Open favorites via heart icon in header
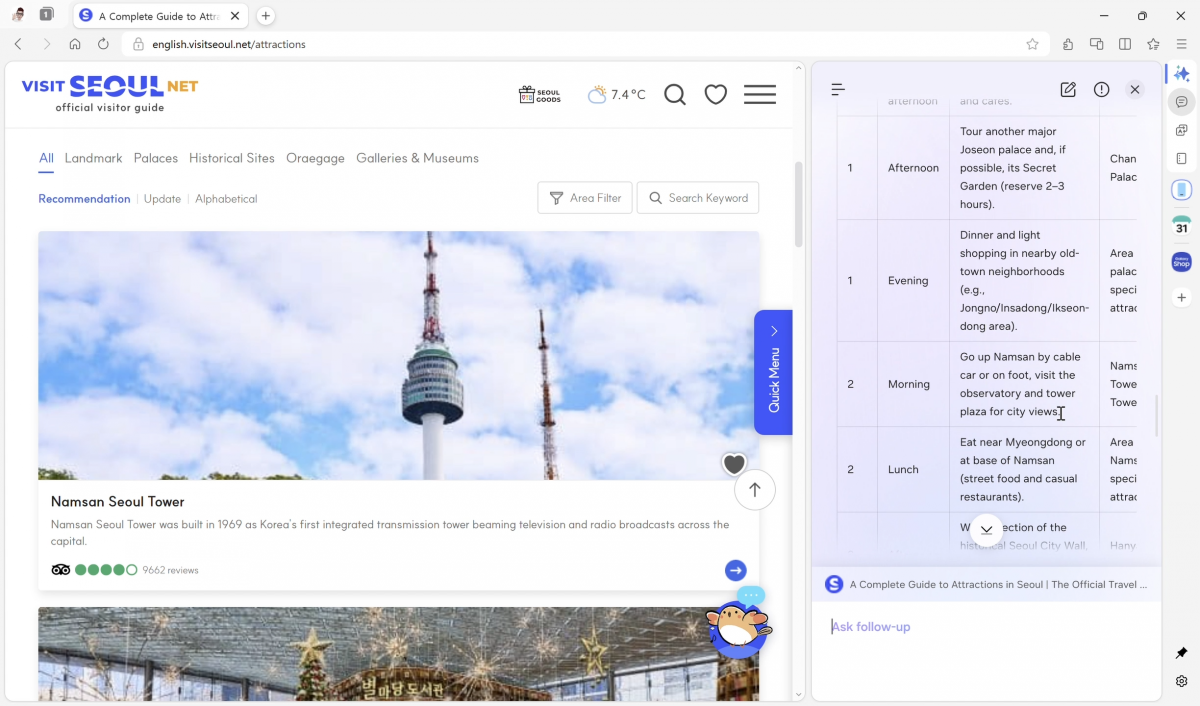Screen dimensions: 1200x706 tap(715, 95)
